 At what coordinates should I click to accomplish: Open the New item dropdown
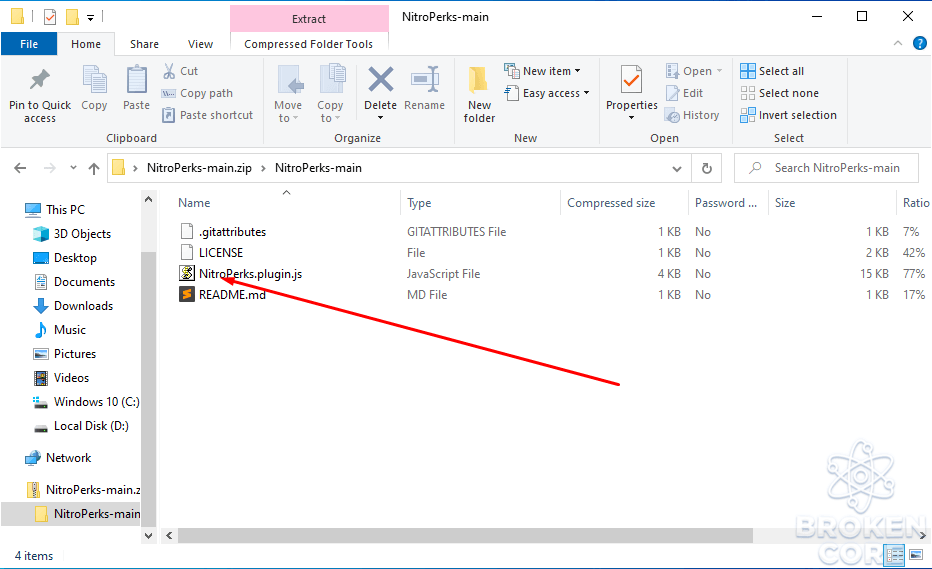[542, 71]
